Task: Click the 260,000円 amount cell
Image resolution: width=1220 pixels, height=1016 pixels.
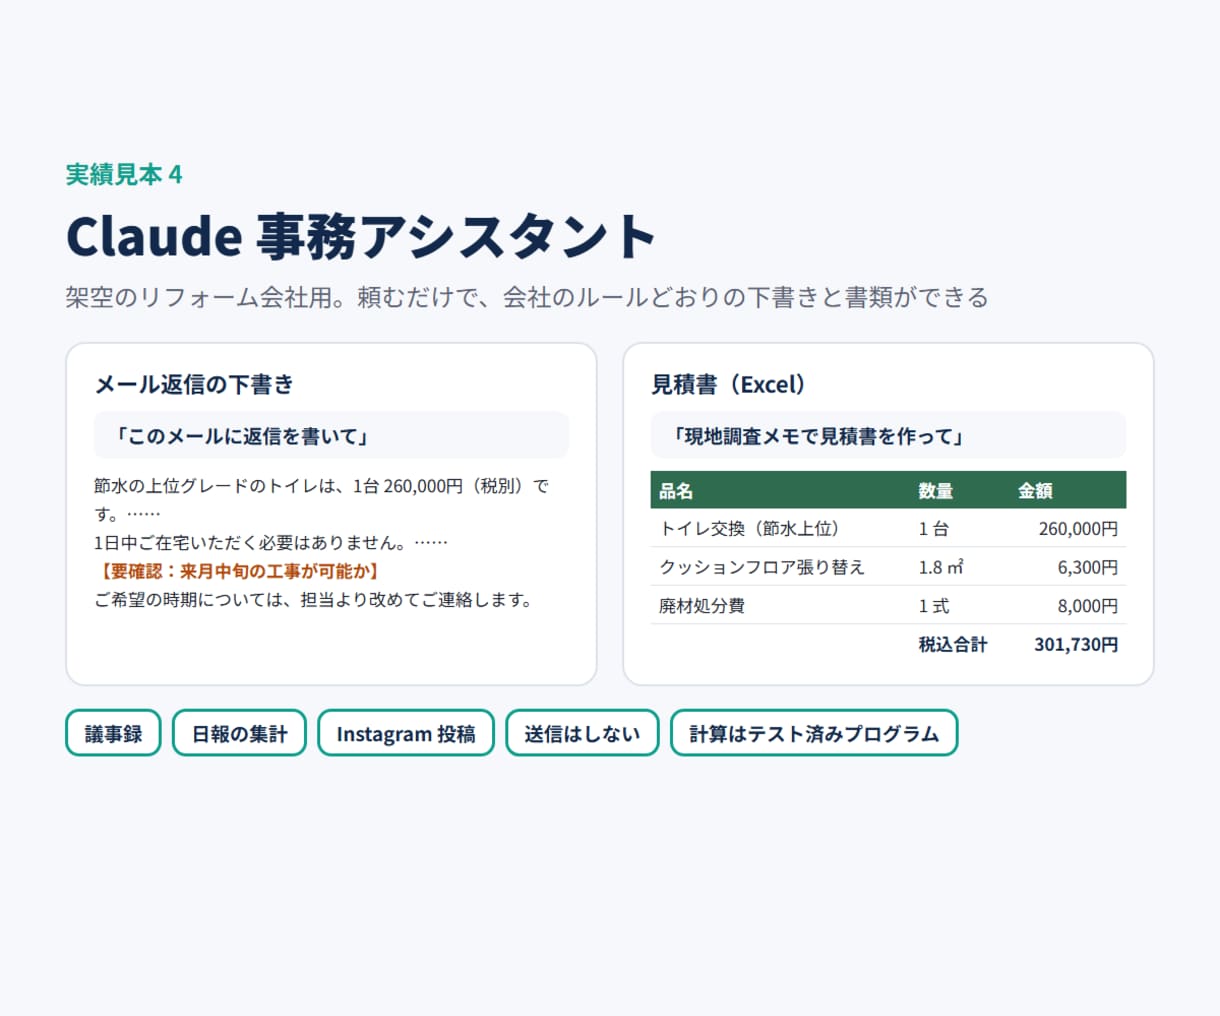Action: 1078,528
